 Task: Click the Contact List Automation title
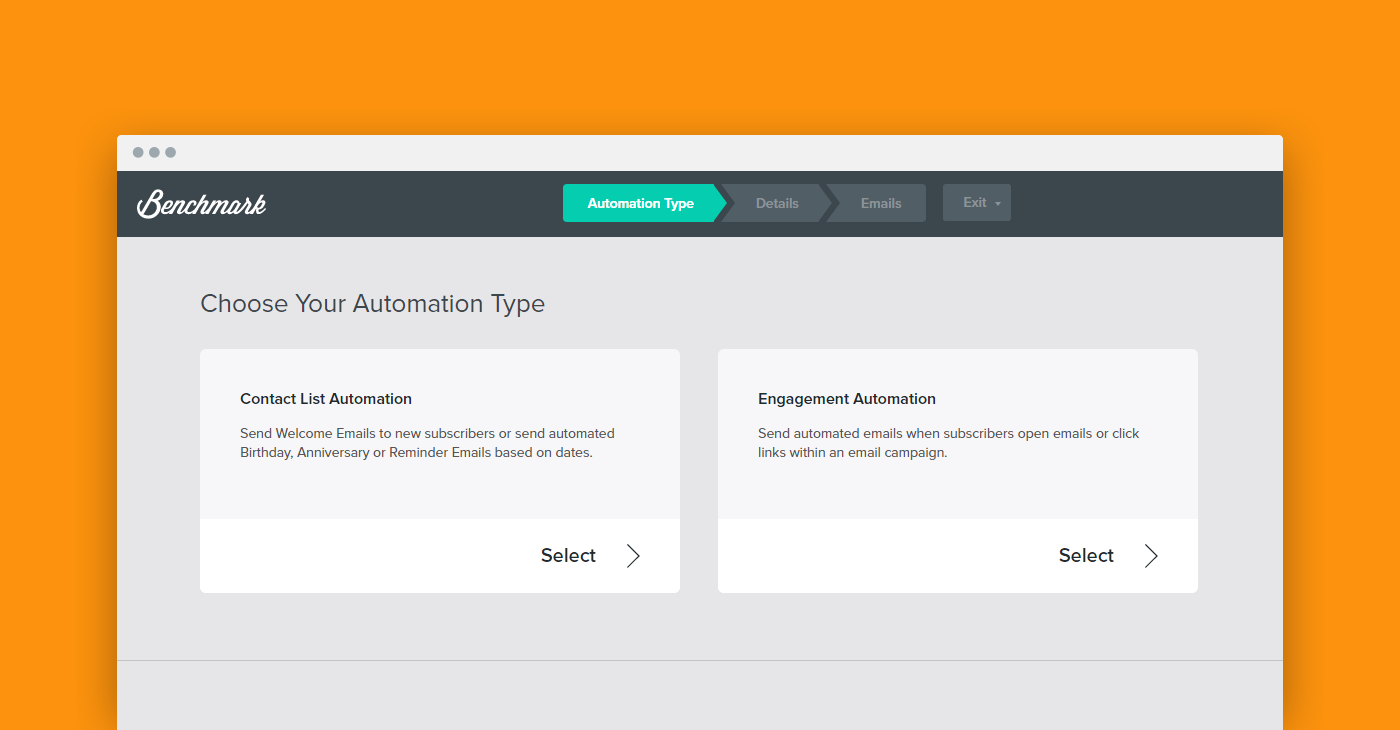(x=326, y=399)
